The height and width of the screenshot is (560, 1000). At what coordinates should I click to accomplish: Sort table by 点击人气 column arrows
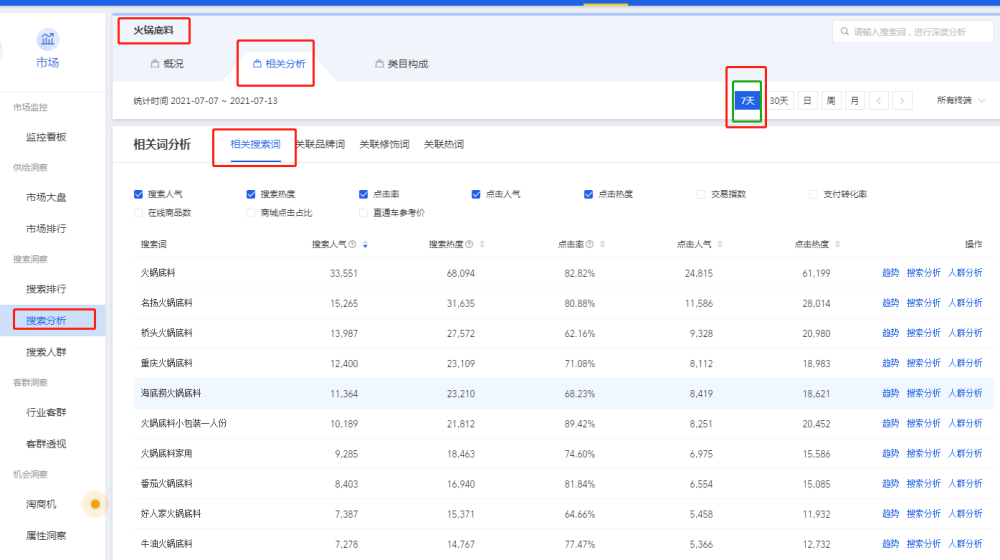[x=719, y=244]
